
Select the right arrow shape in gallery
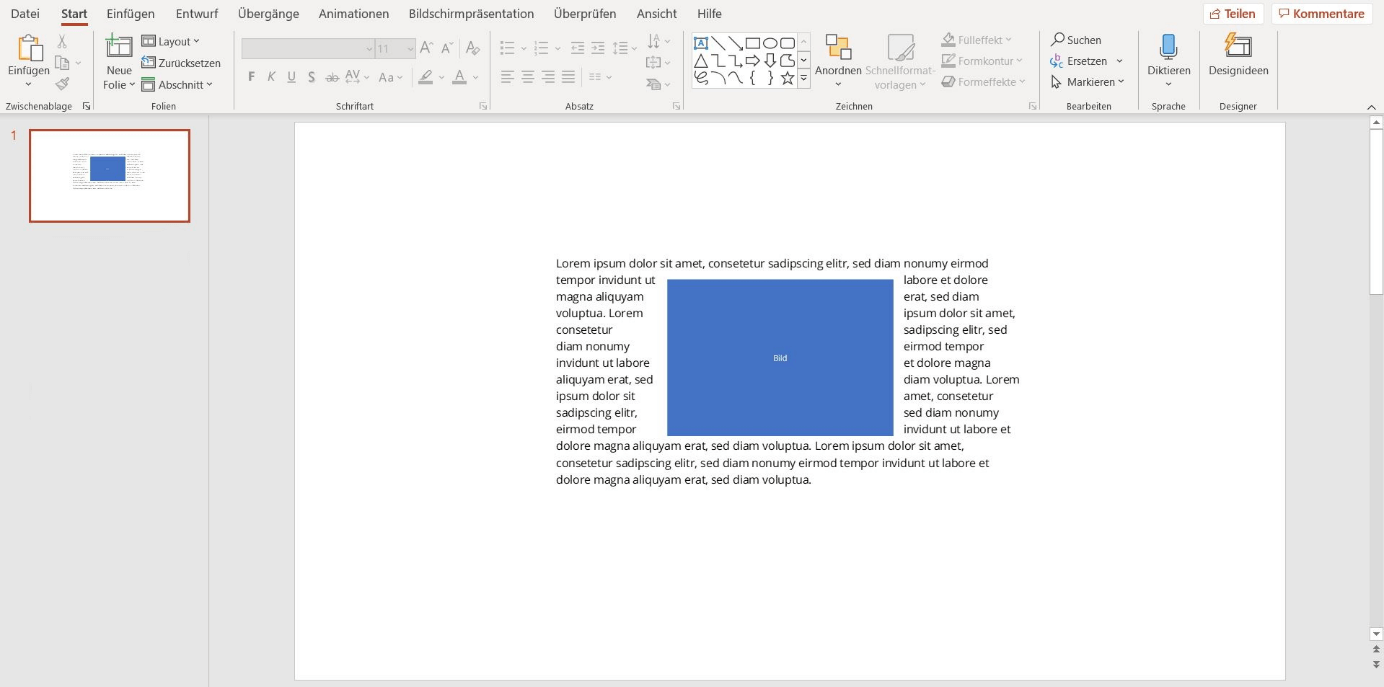[753, 61]
